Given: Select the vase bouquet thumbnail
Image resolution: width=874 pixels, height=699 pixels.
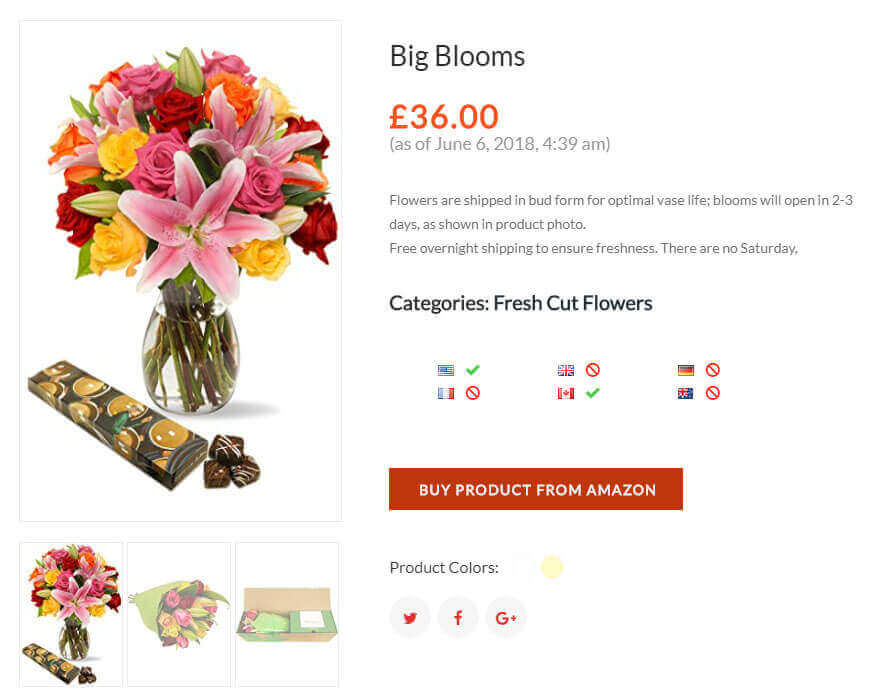Looking at the screenshot, I should point(71,614).
